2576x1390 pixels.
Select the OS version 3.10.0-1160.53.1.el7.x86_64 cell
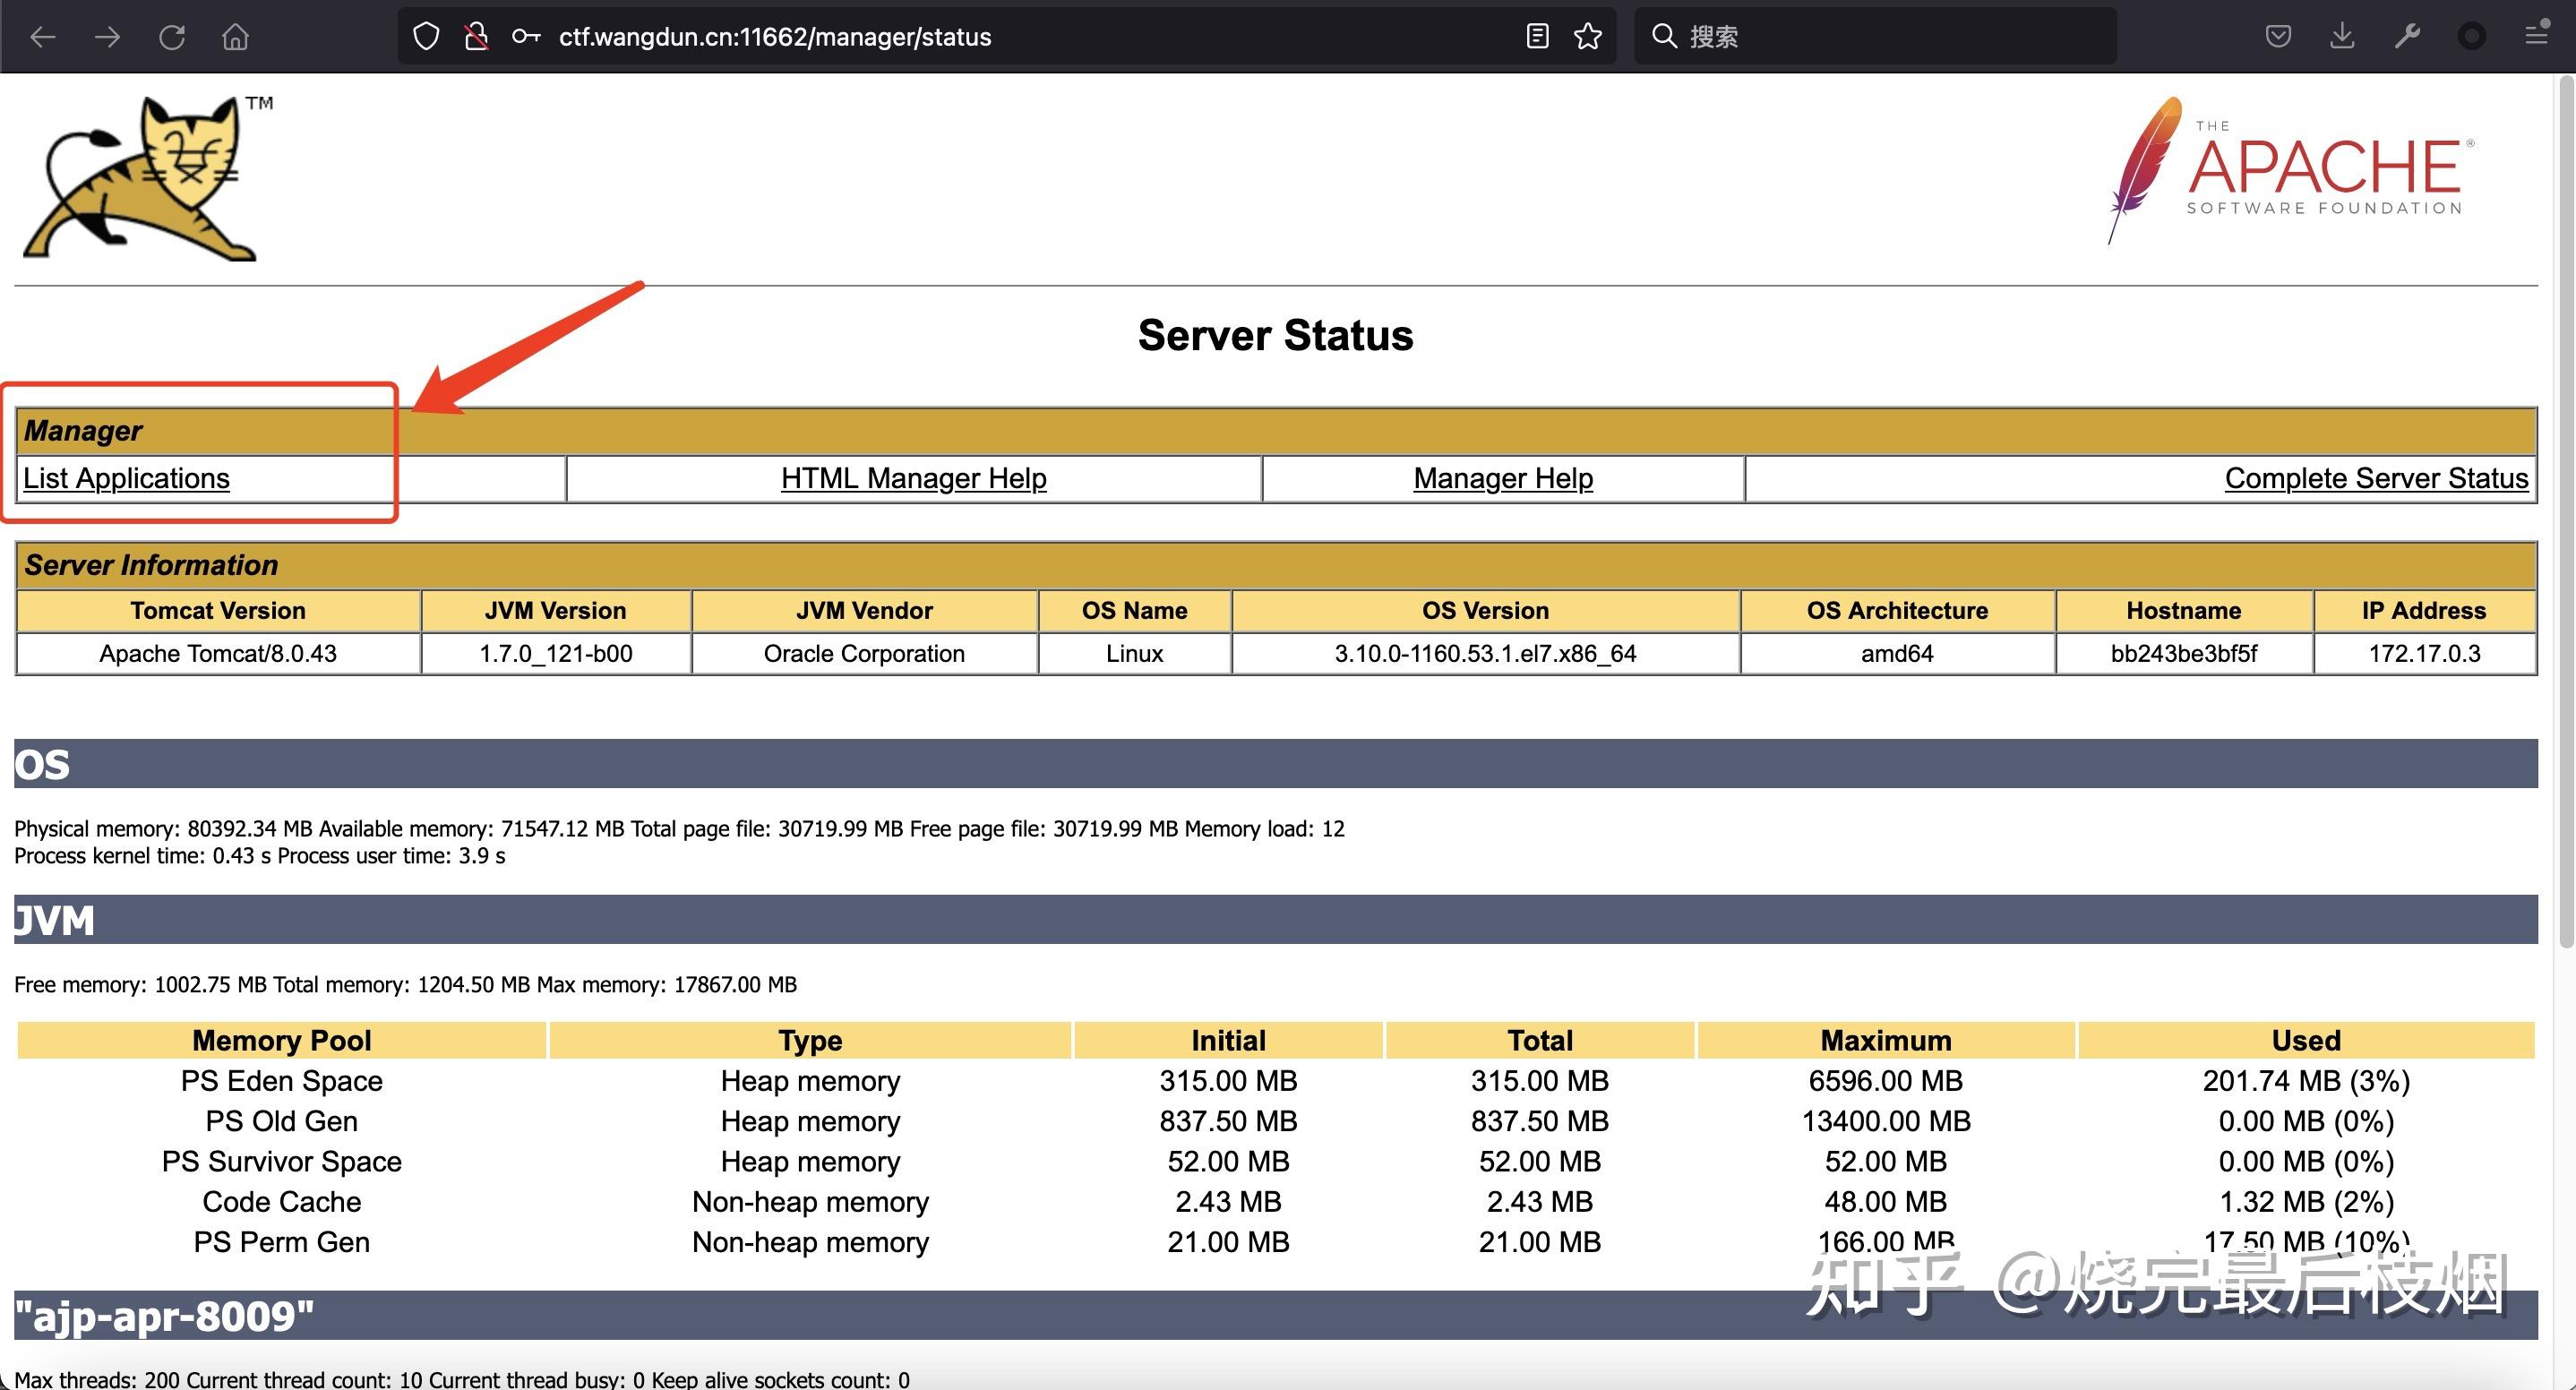(x=1485, y=654)
